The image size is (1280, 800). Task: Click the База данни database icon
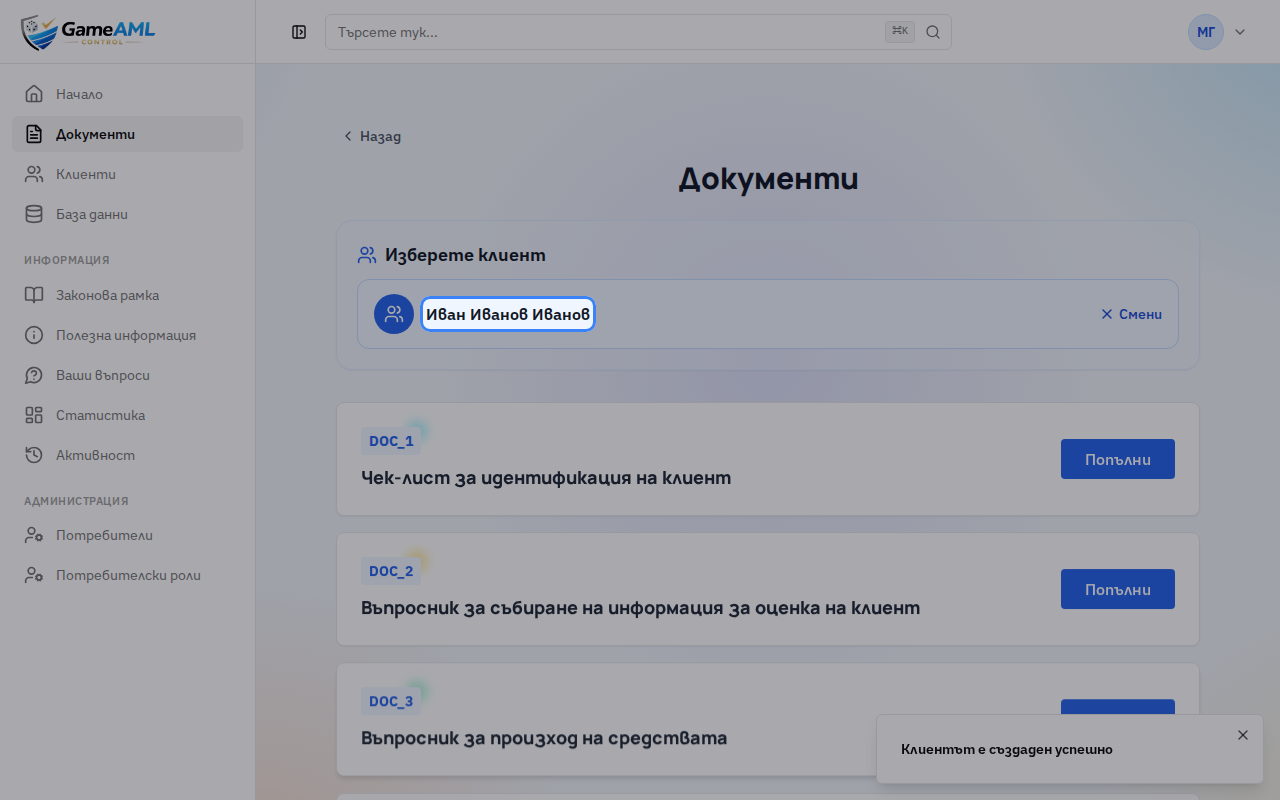(x=34, y=214)
